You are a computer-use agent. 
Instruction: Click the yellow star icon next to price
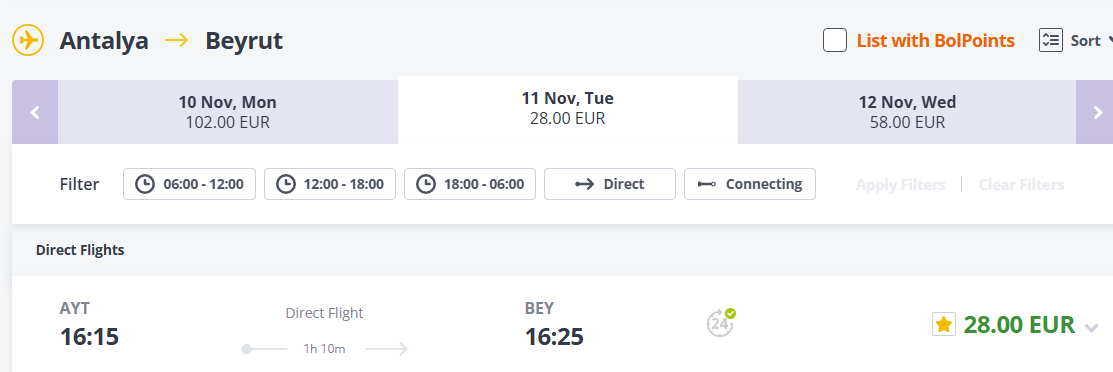tap(943, 324)
